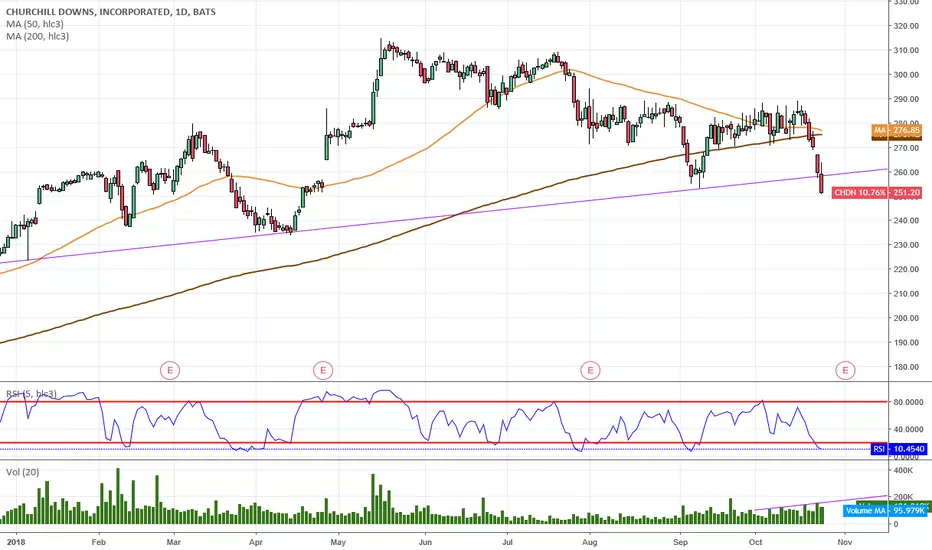
Task: Open the August earnings E marker
Action: coord(590,370)
